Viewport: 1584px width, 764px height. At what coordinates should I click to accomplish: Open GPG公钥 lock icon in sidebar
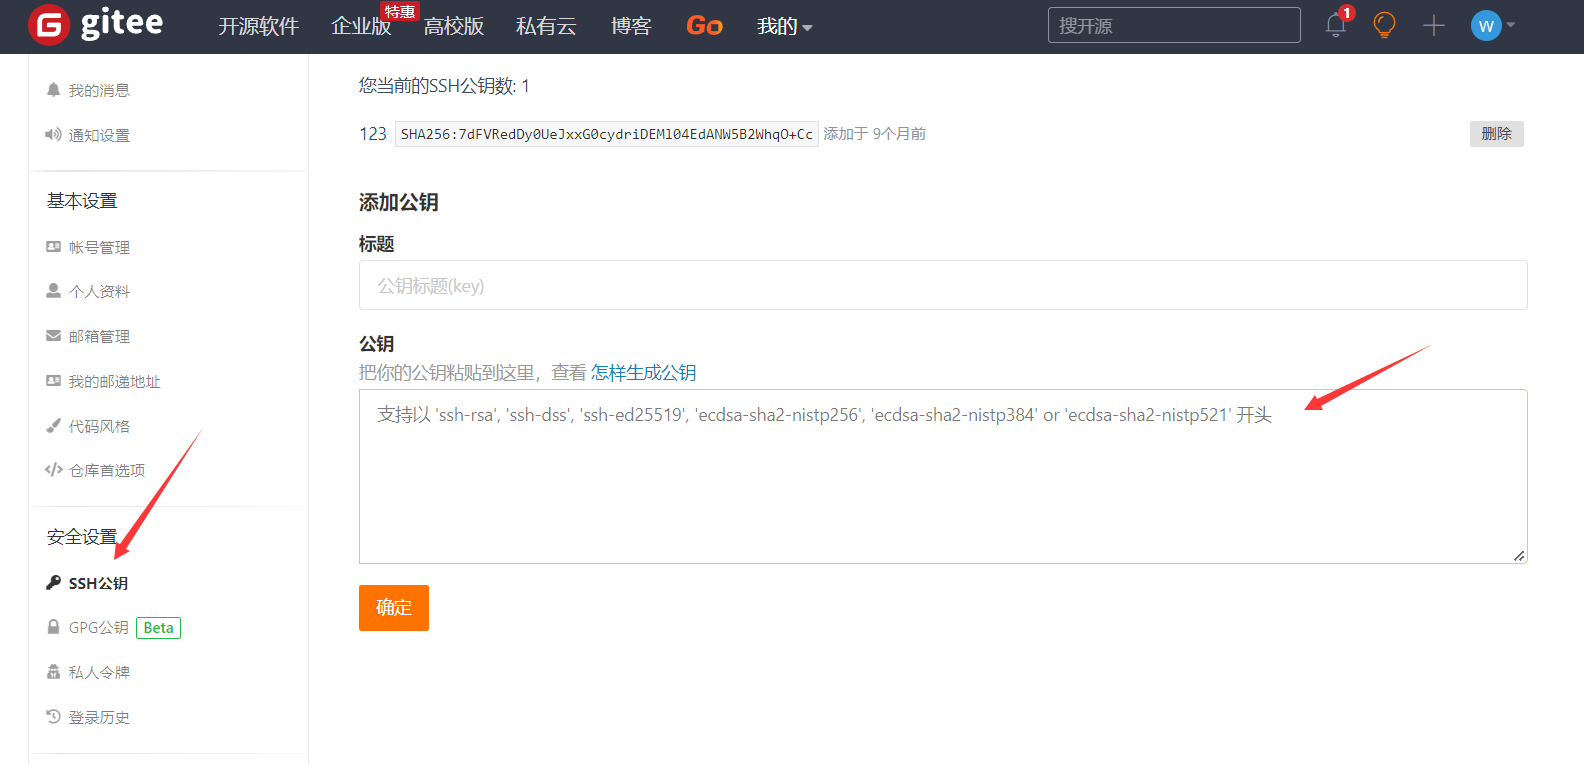coord(54,627)
